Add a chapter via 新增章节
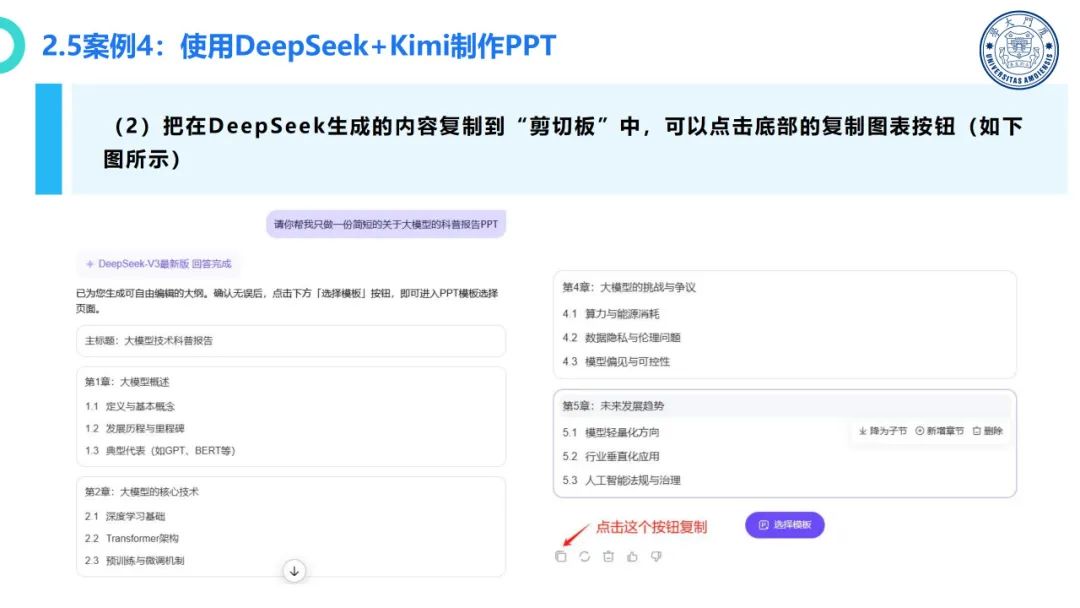This screenshot has width=1080, height=608. (939, 431)
